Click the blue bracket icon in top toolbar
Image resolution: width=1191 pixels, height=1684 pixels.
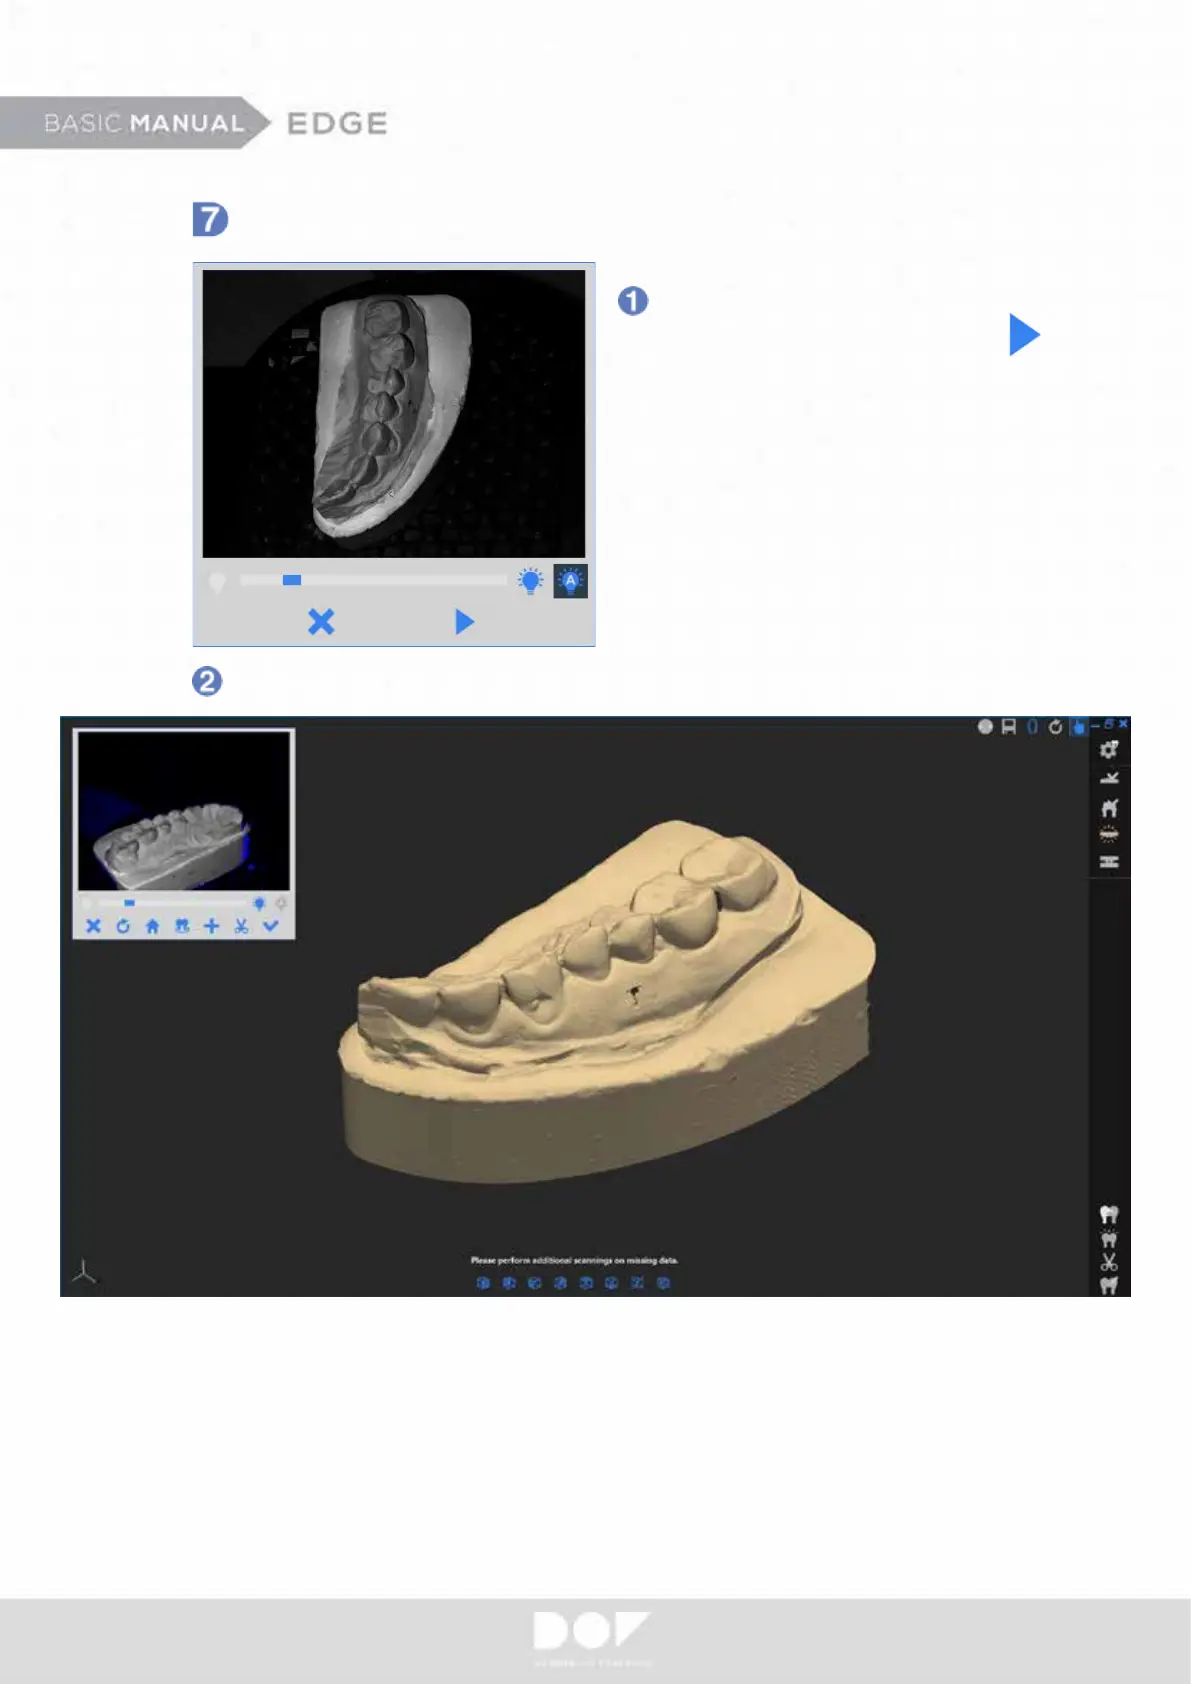tap(1032, 727)
